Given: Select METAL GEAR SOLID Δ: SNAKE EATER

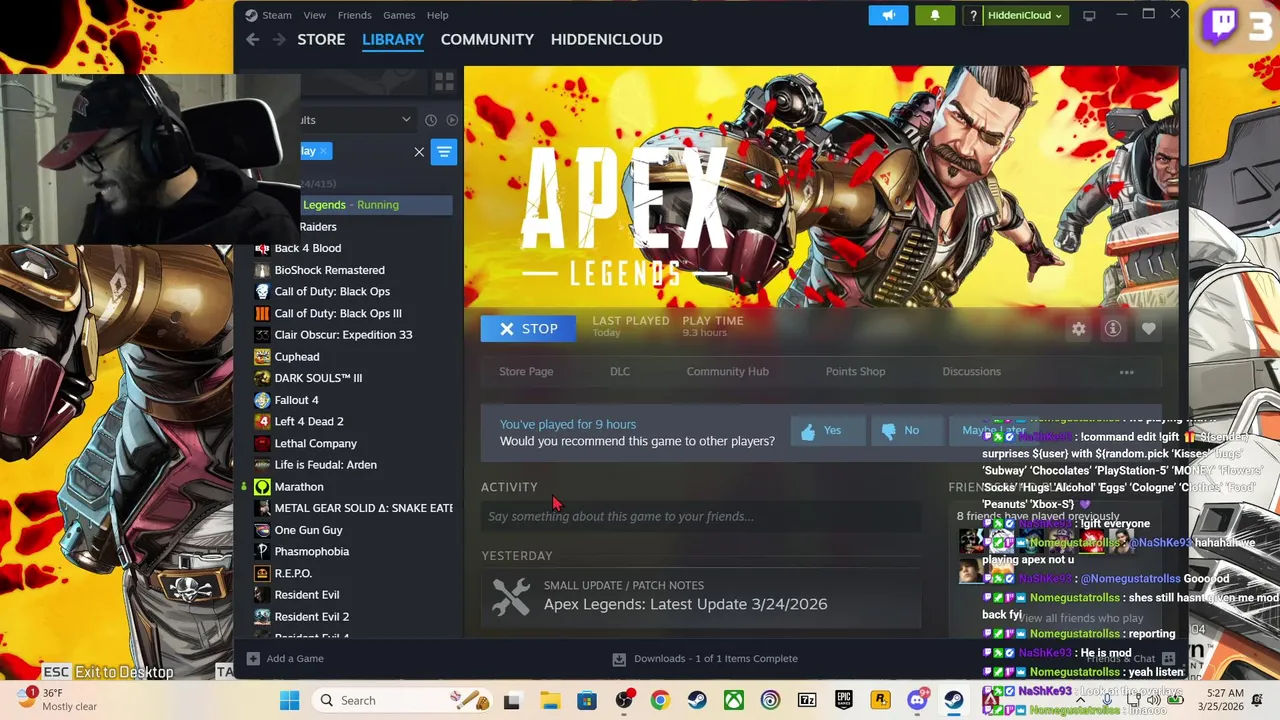Looking at the screenshot, I should [x=363, y=508].
